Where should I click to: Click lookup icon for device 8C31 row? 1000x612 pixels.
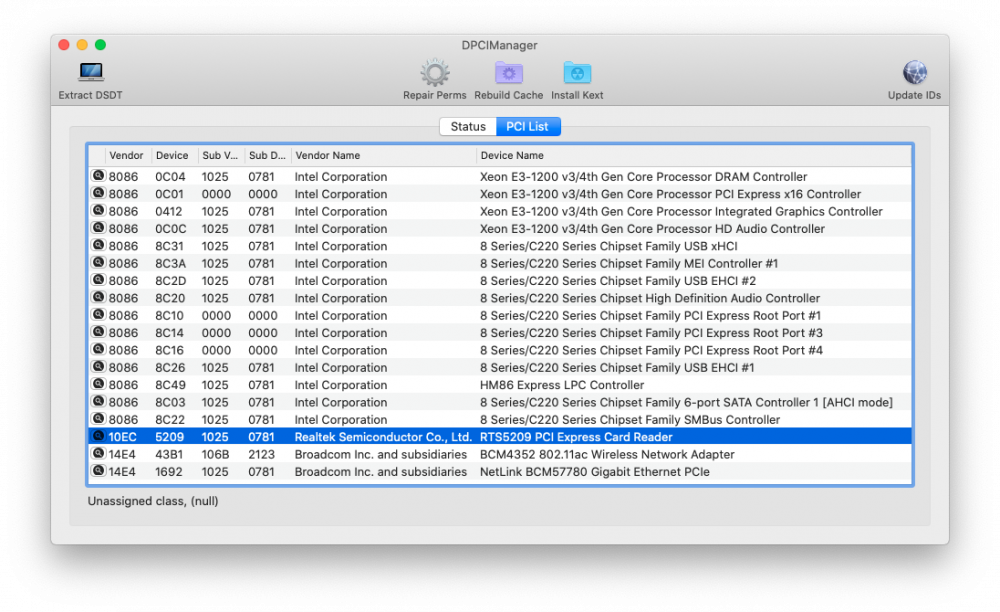tap(98, 245)
